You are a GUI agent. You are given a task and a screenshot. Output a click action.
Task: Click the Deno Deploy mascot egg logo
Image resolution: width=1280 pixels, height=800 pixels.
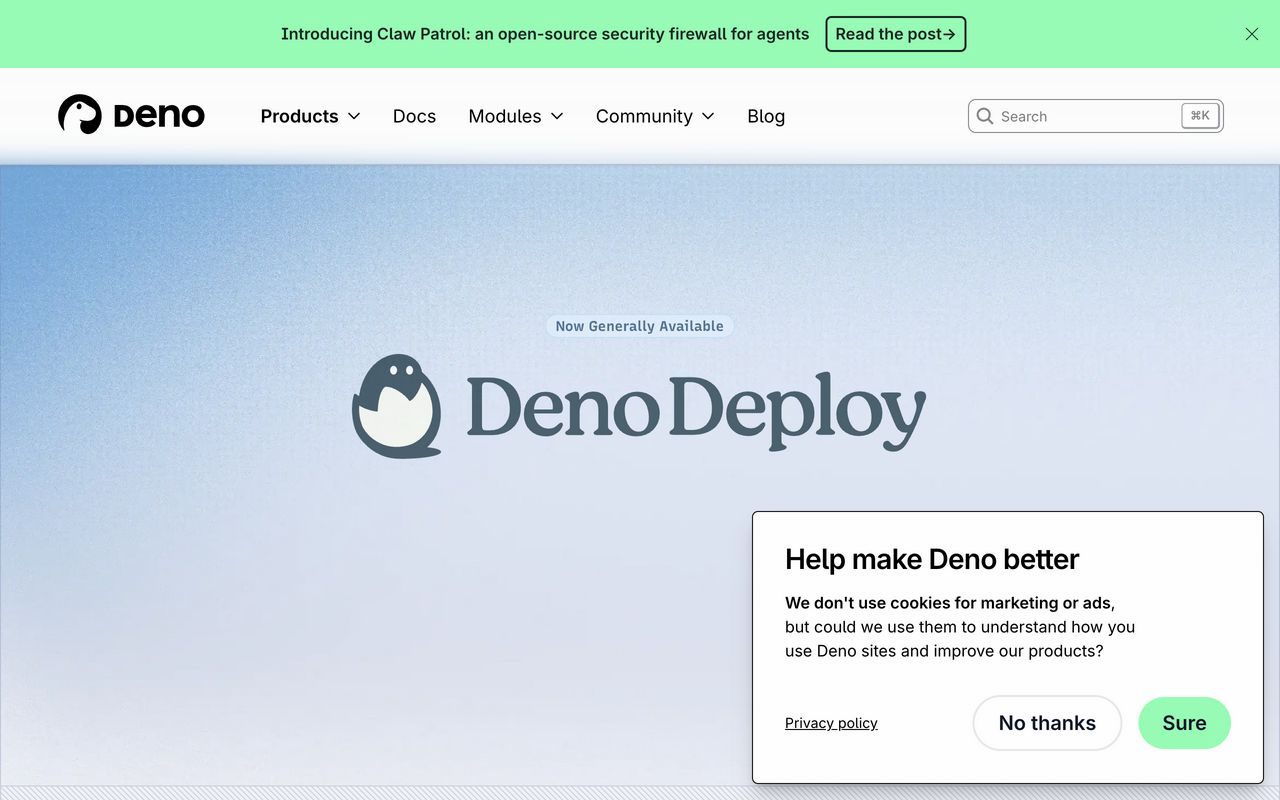click(397, 405)
